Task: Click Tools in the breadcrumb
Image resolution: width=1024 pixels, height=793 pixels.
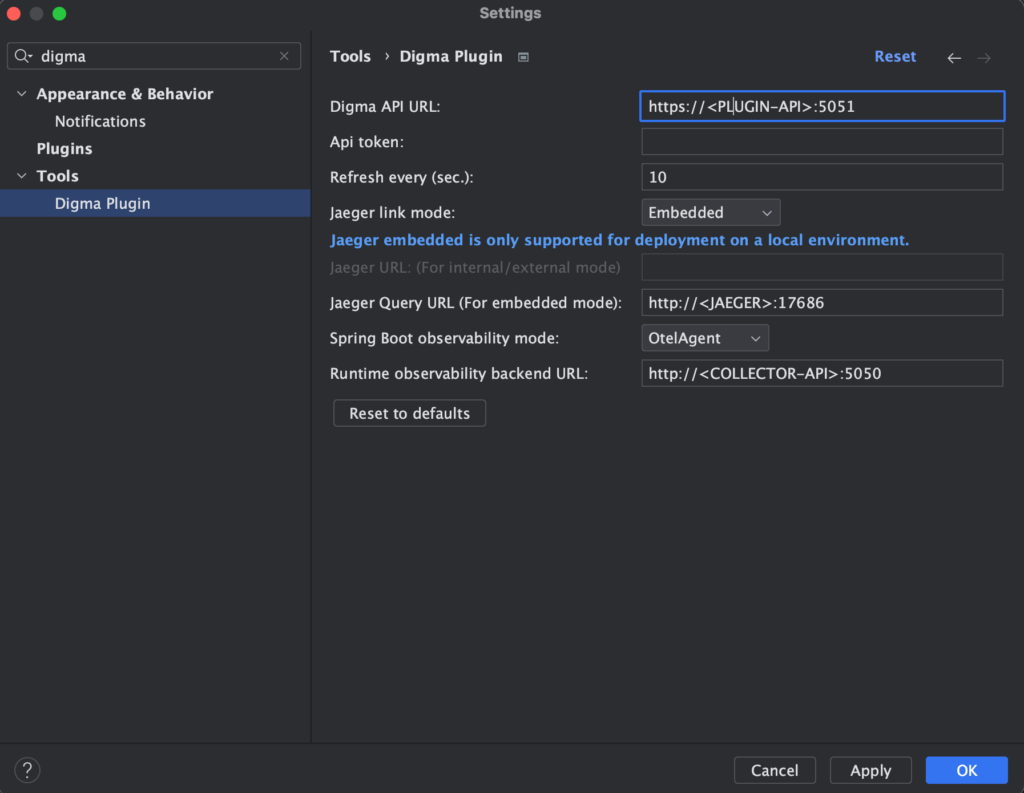Action: [x=350, y=57]
